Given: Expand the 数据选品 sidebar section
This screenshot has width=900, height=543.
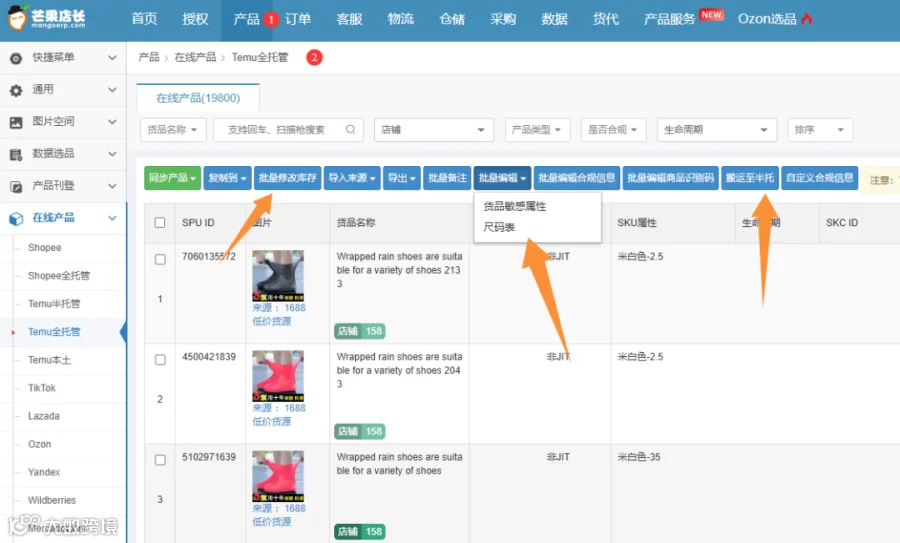Looking at the screenshot, I should click(x=112, y=154).
